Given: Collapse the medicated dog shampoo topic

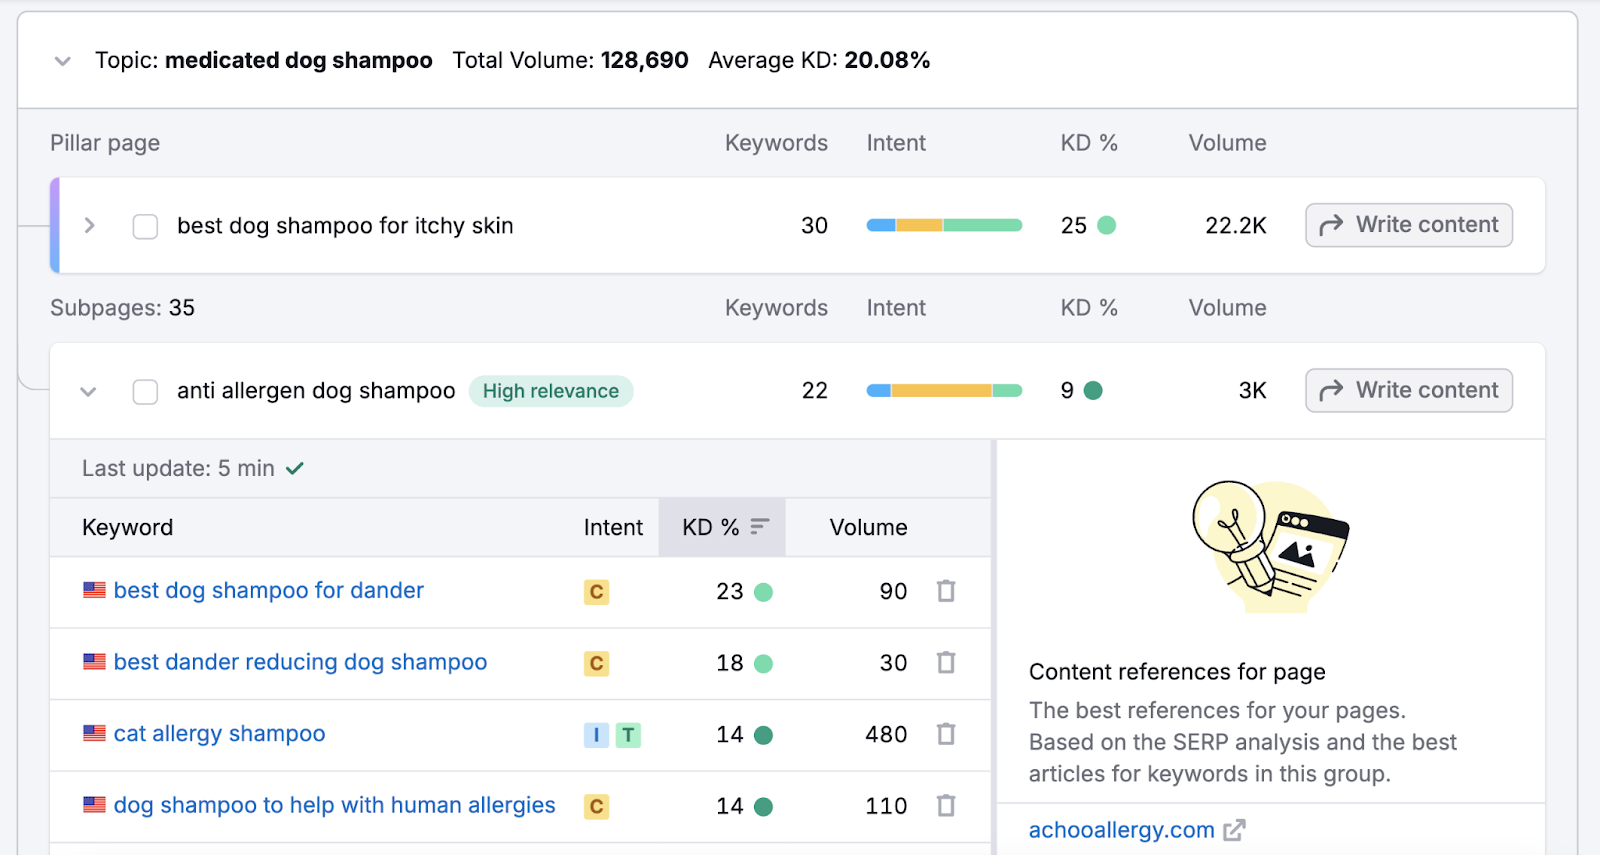Looking at the screenshot, I should [x=63, y=61].
